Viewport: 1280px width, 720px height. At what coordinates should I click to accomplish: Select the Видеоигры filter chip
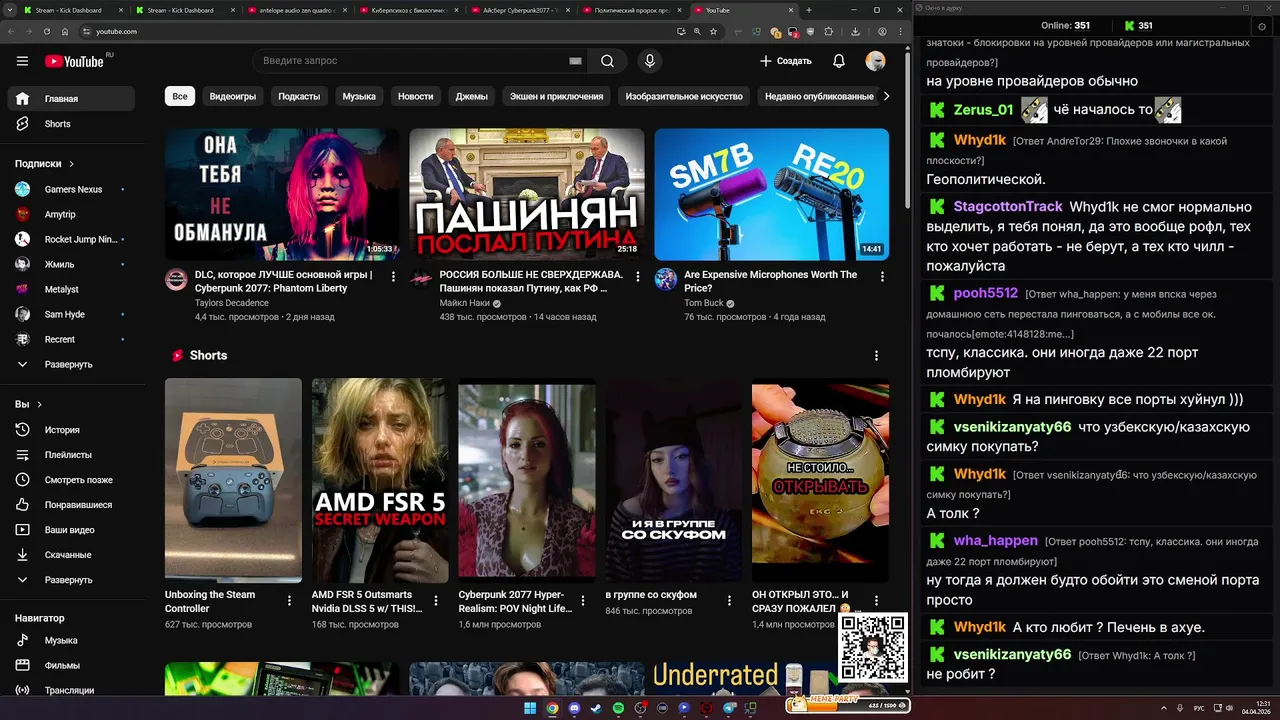(233, 96)
